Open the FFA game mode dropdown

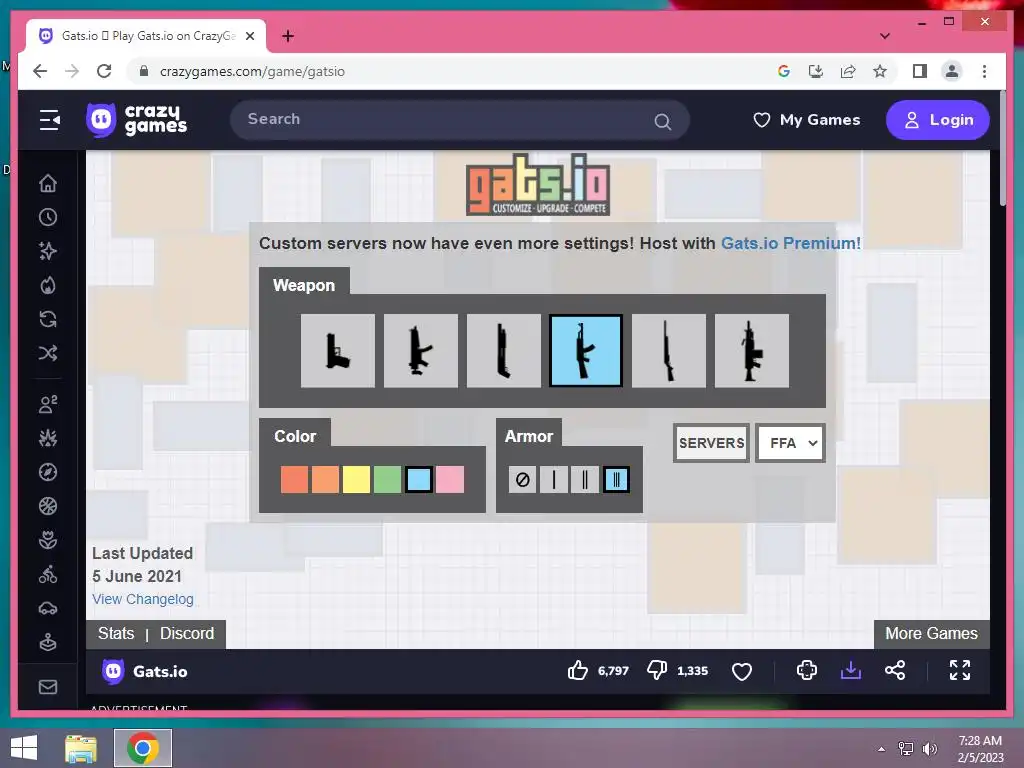click(x=791, y=443)
